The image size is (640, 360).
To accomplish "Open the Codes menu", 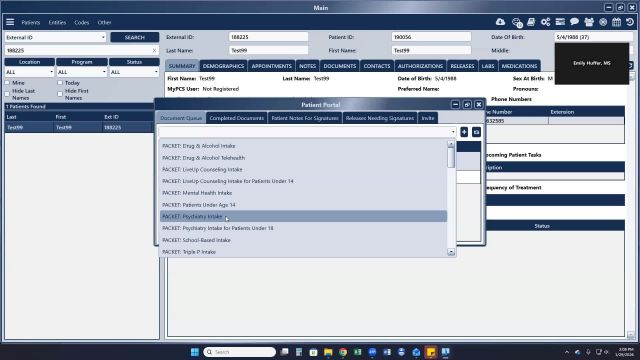I will coord(82,22).
